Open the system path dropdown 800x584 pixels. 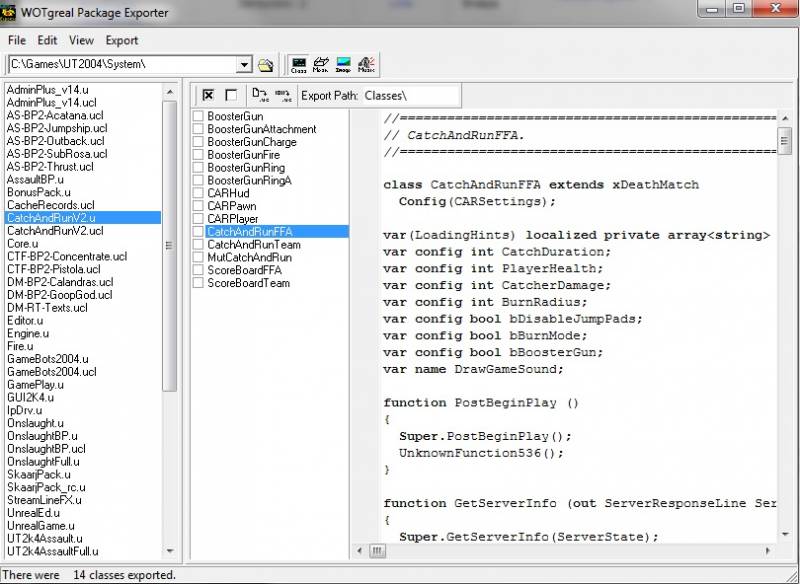(244, 65)
